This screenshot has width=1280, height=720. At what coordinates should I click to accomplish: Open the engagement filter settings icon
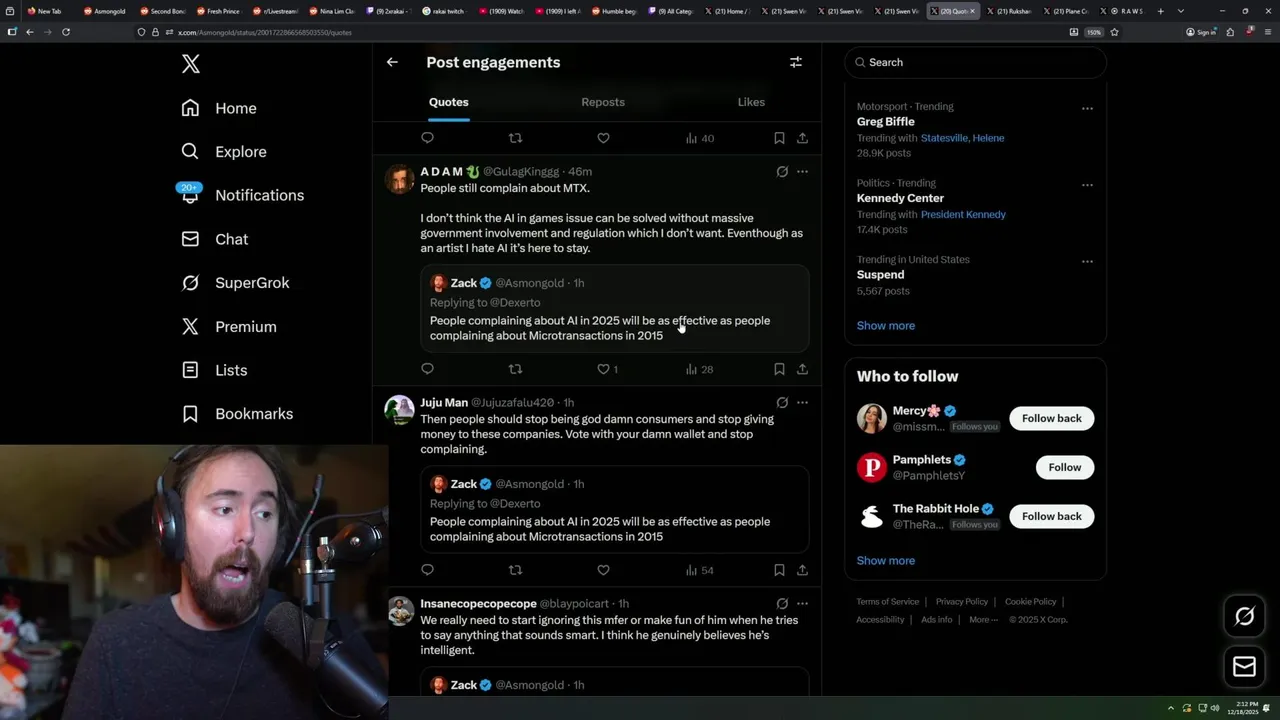point(796,62)
